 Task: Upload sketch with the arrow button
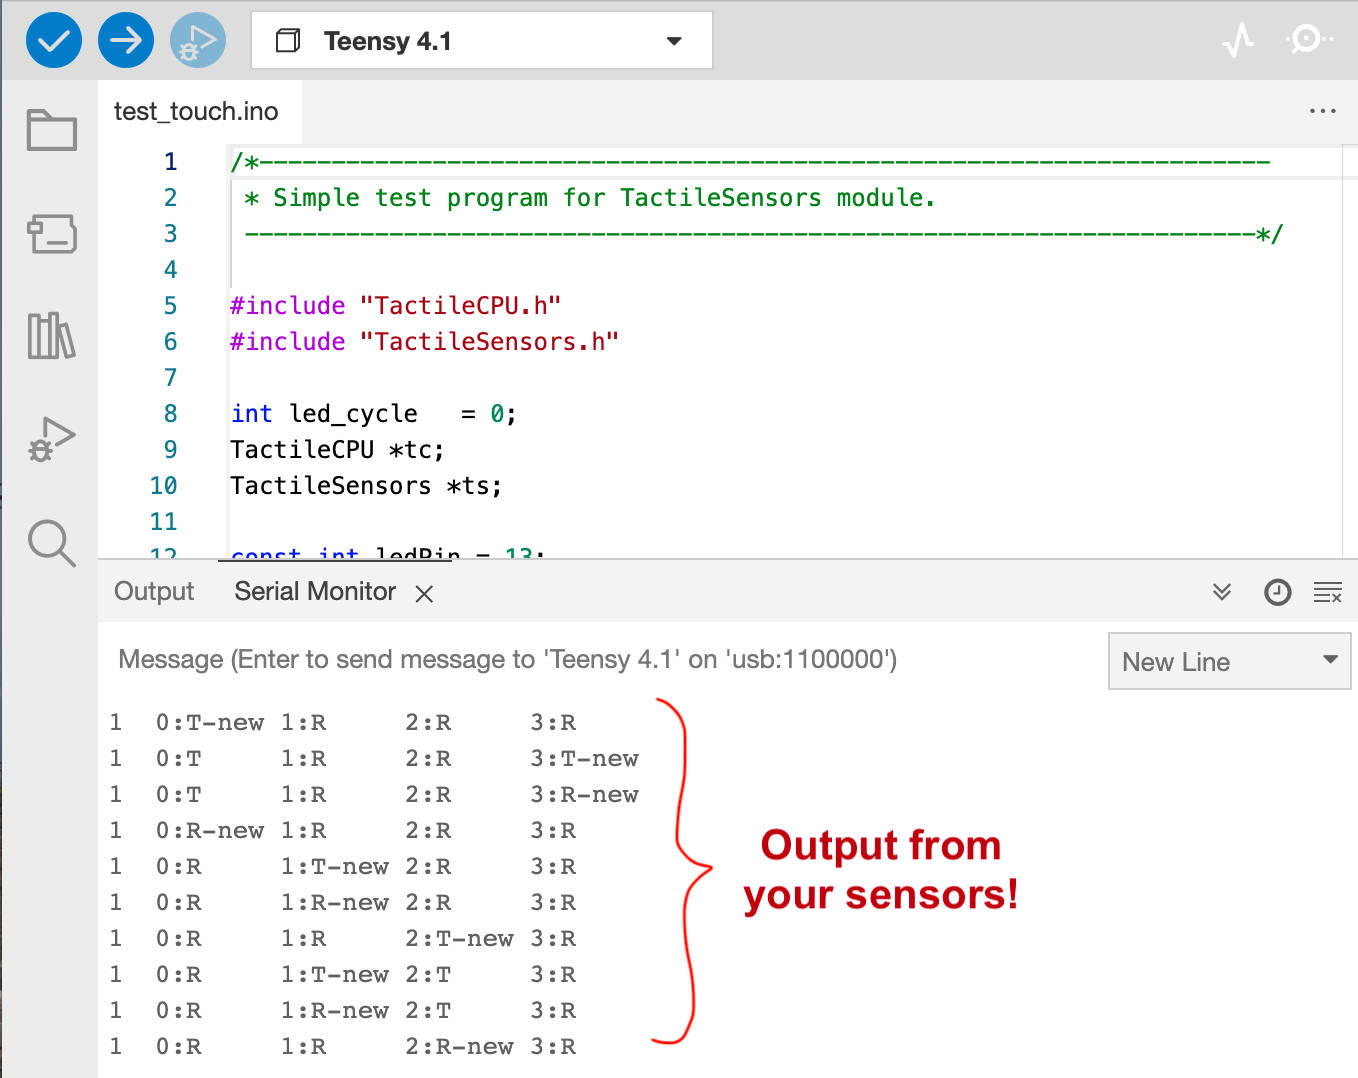click(126, 41)
